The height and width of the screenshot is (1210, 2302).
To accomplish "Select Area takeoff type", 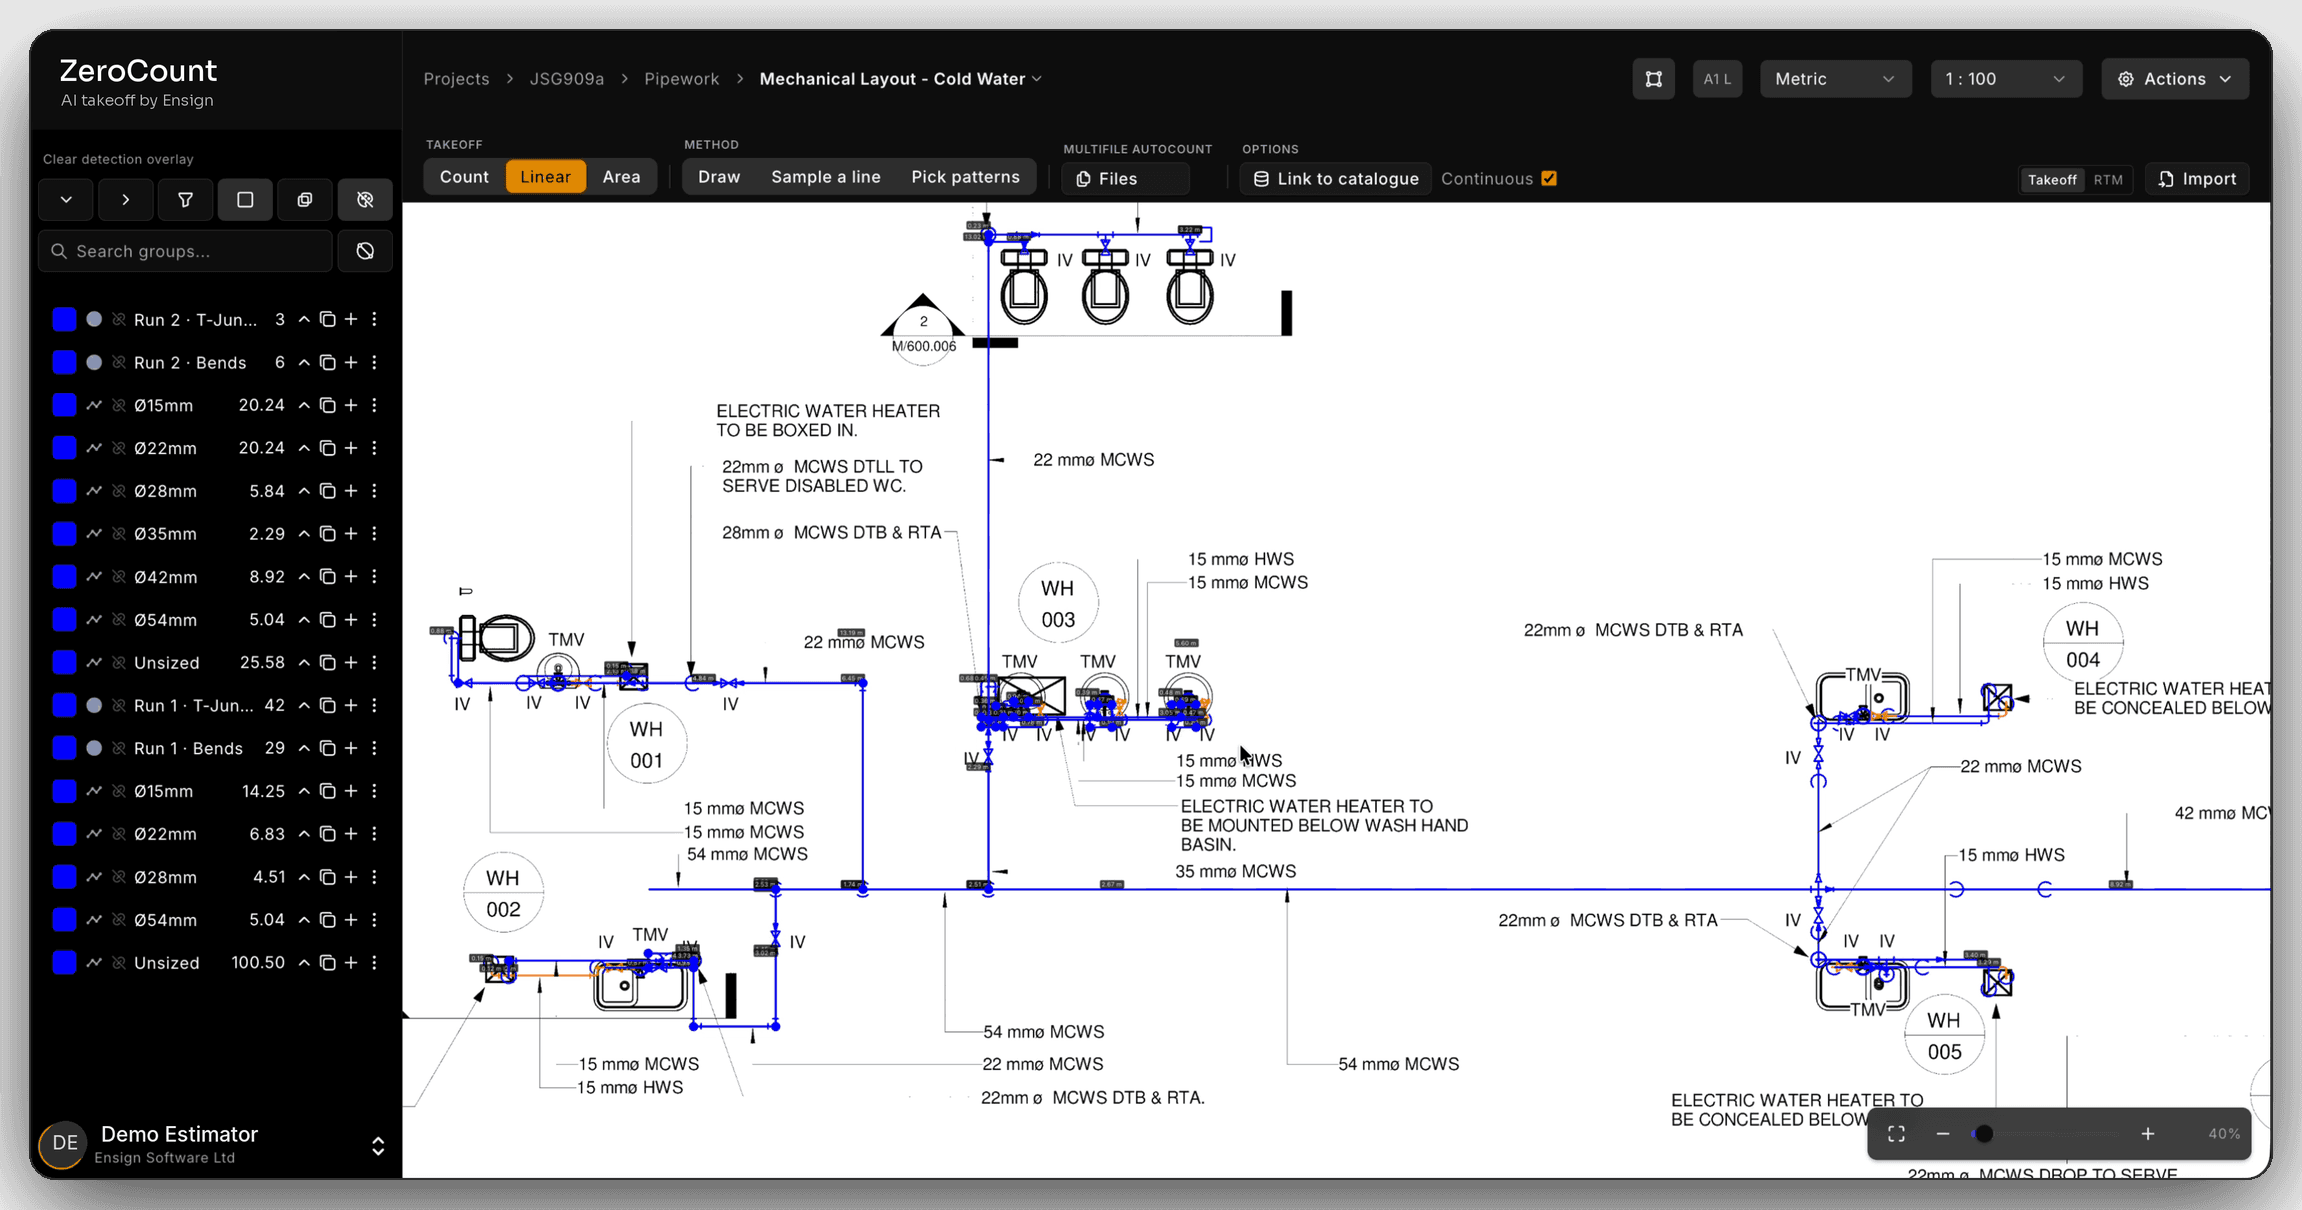I will 621,177.
